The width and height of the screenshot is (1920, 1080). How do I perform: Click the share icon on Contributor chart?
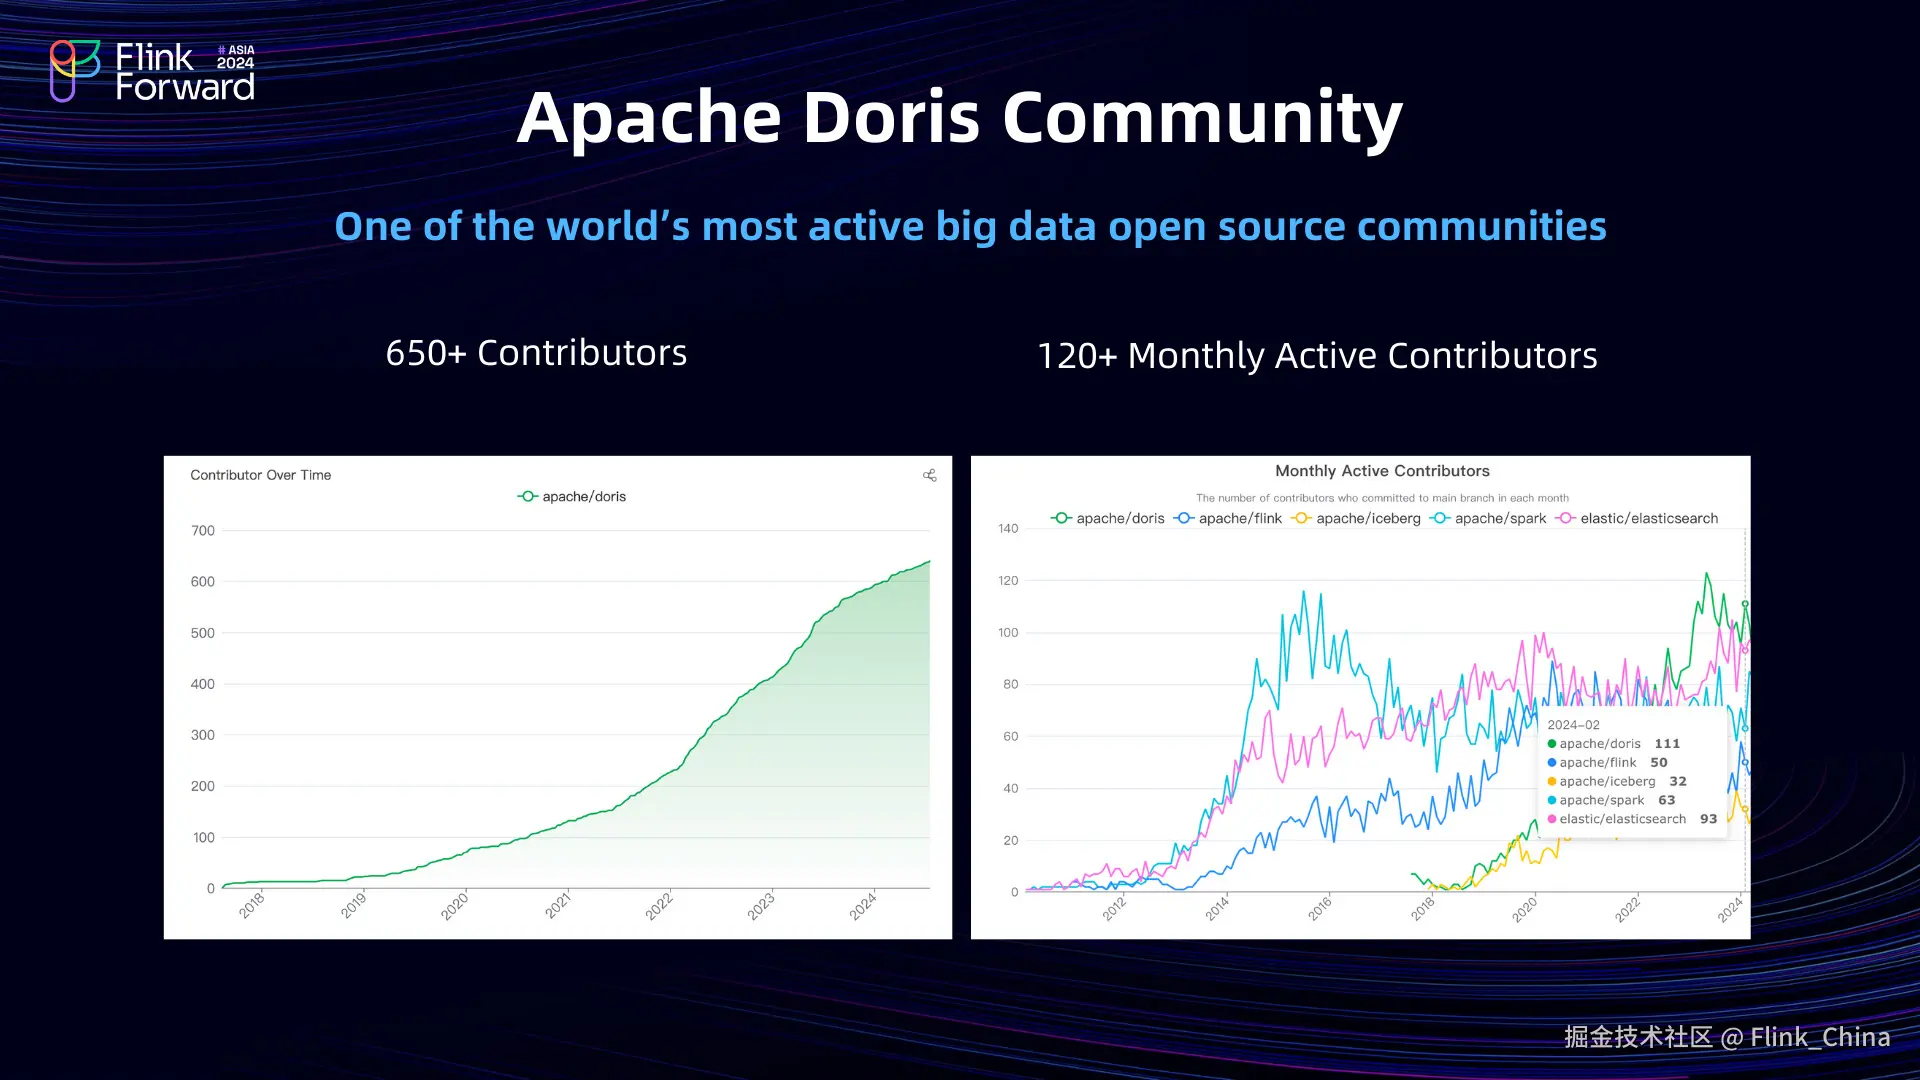pyautogui.click(x=929, y=475)
